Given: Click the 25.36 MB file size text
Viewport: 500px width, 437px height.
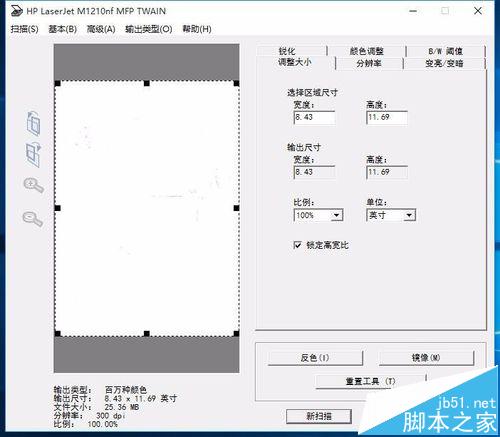Looking at the screenshot, I should [x=122, y=407].
